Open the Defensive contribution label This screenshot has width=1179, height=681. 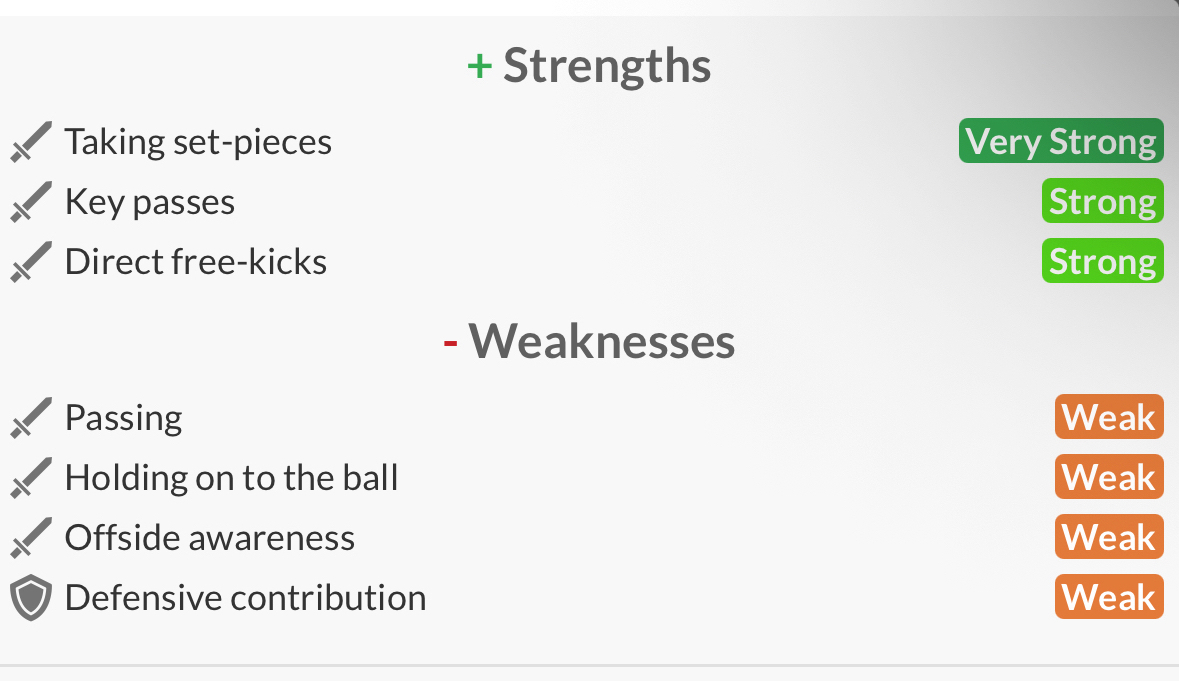coord(246,598)
